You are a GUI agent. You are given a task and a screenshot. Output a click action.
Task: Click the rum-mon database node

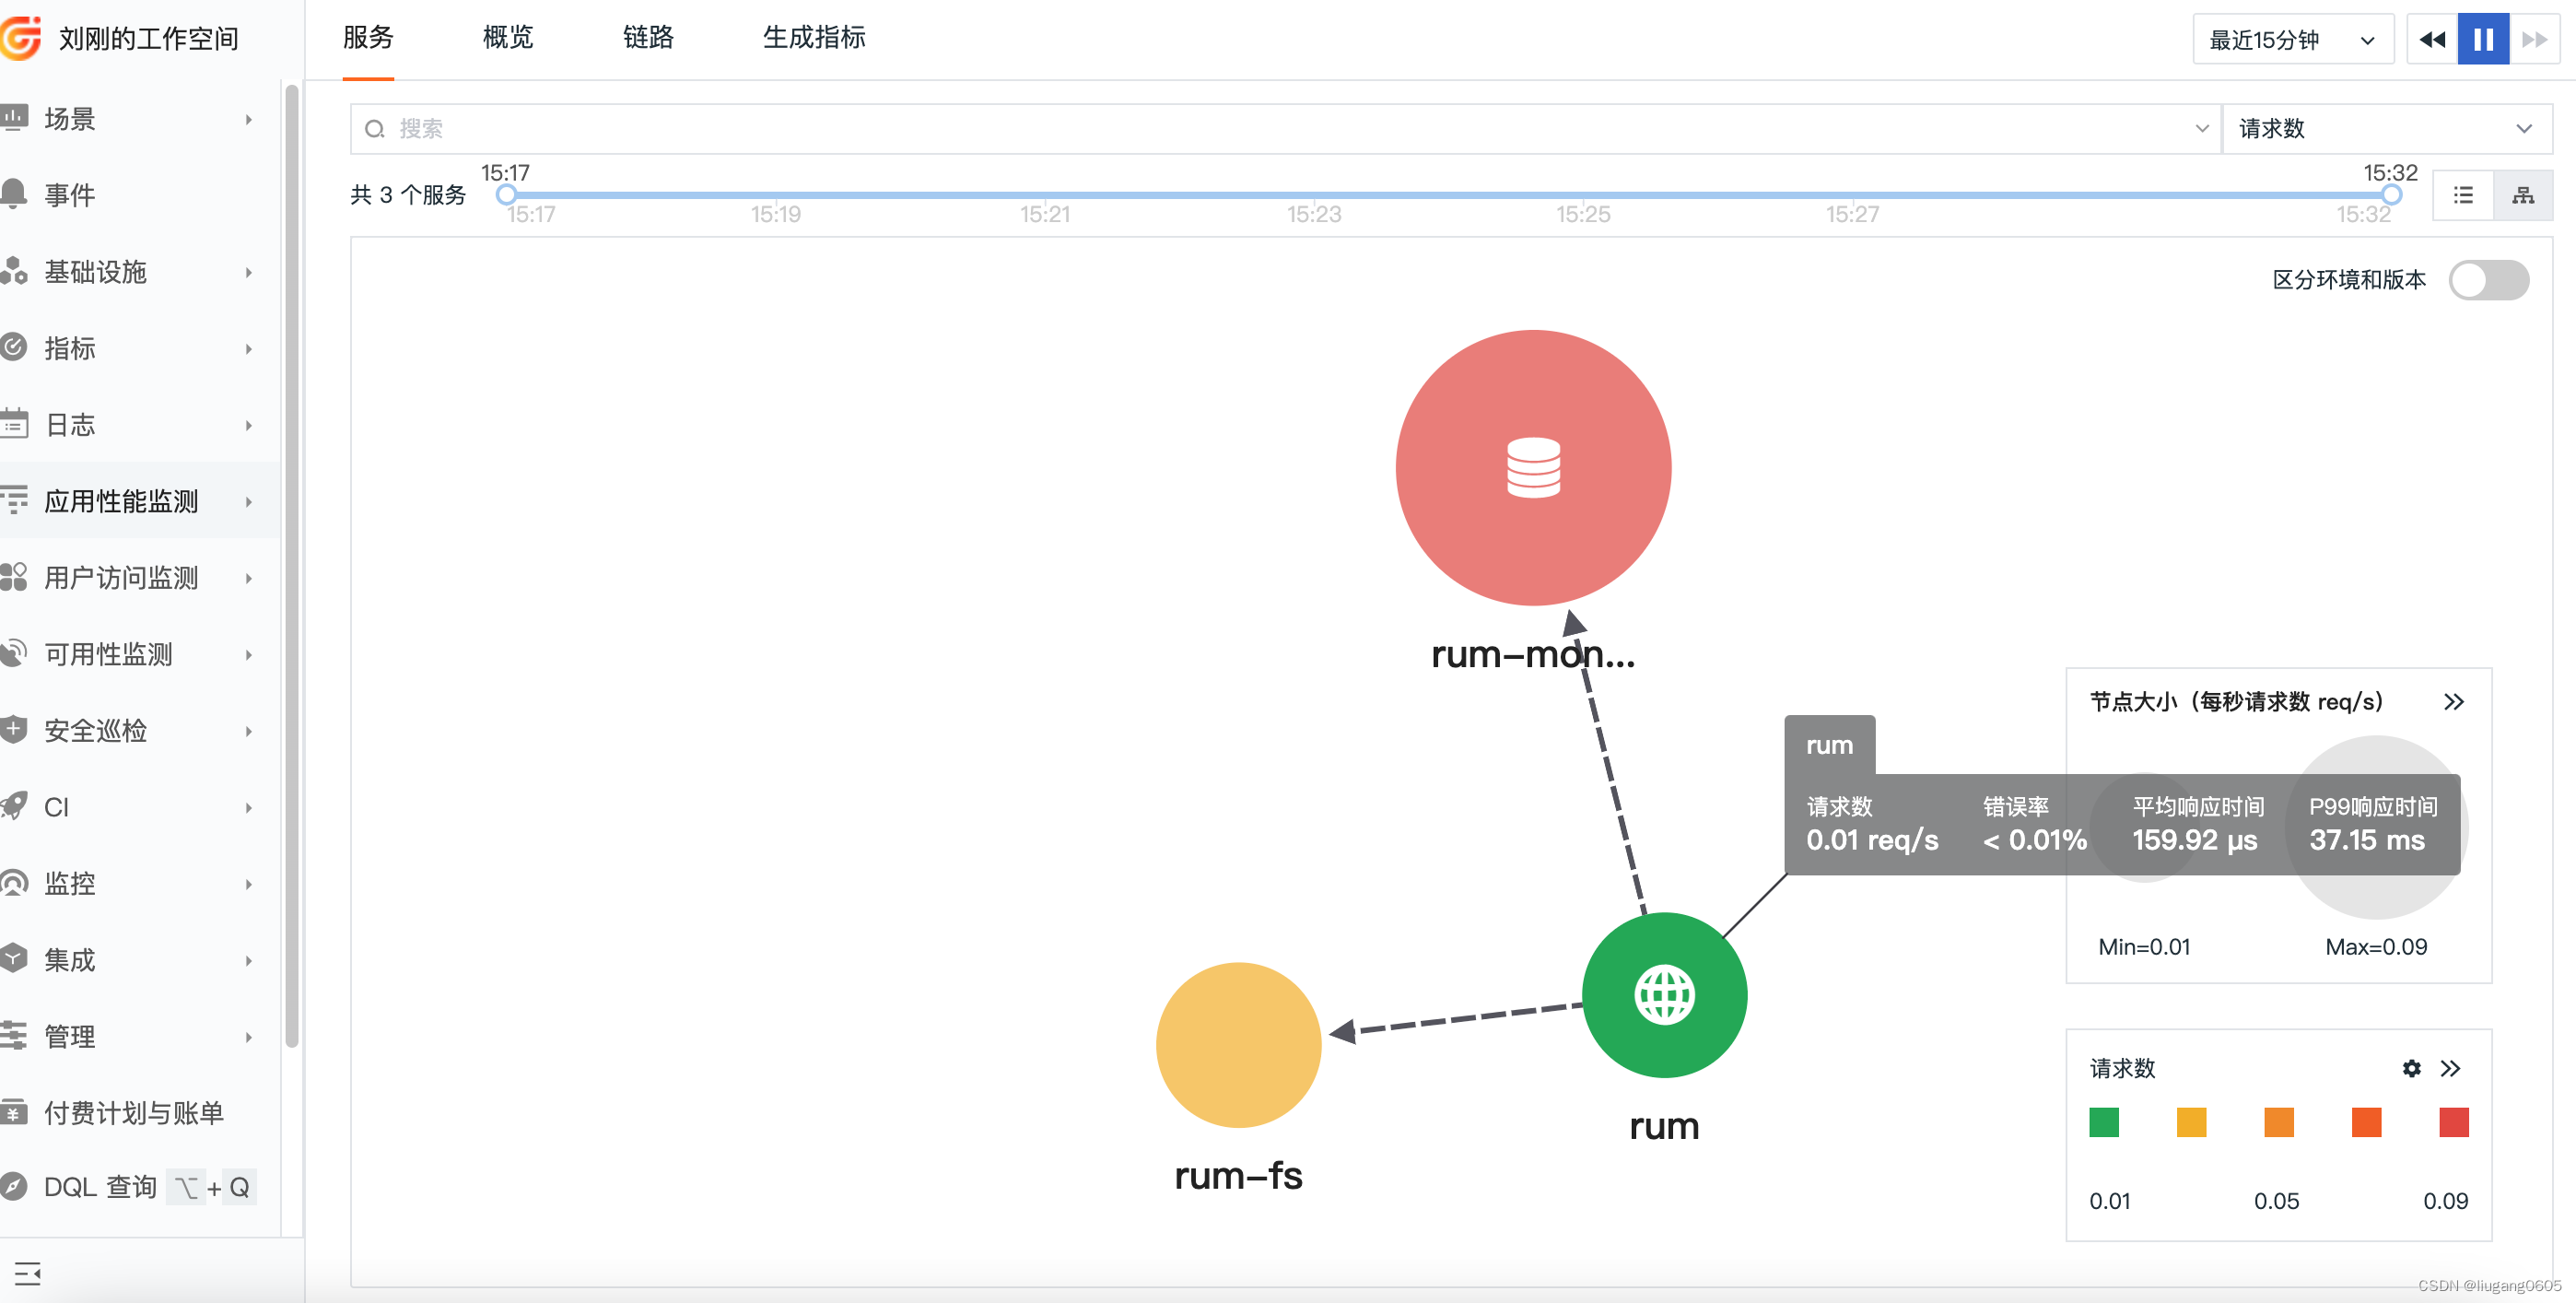point(1533,467)
